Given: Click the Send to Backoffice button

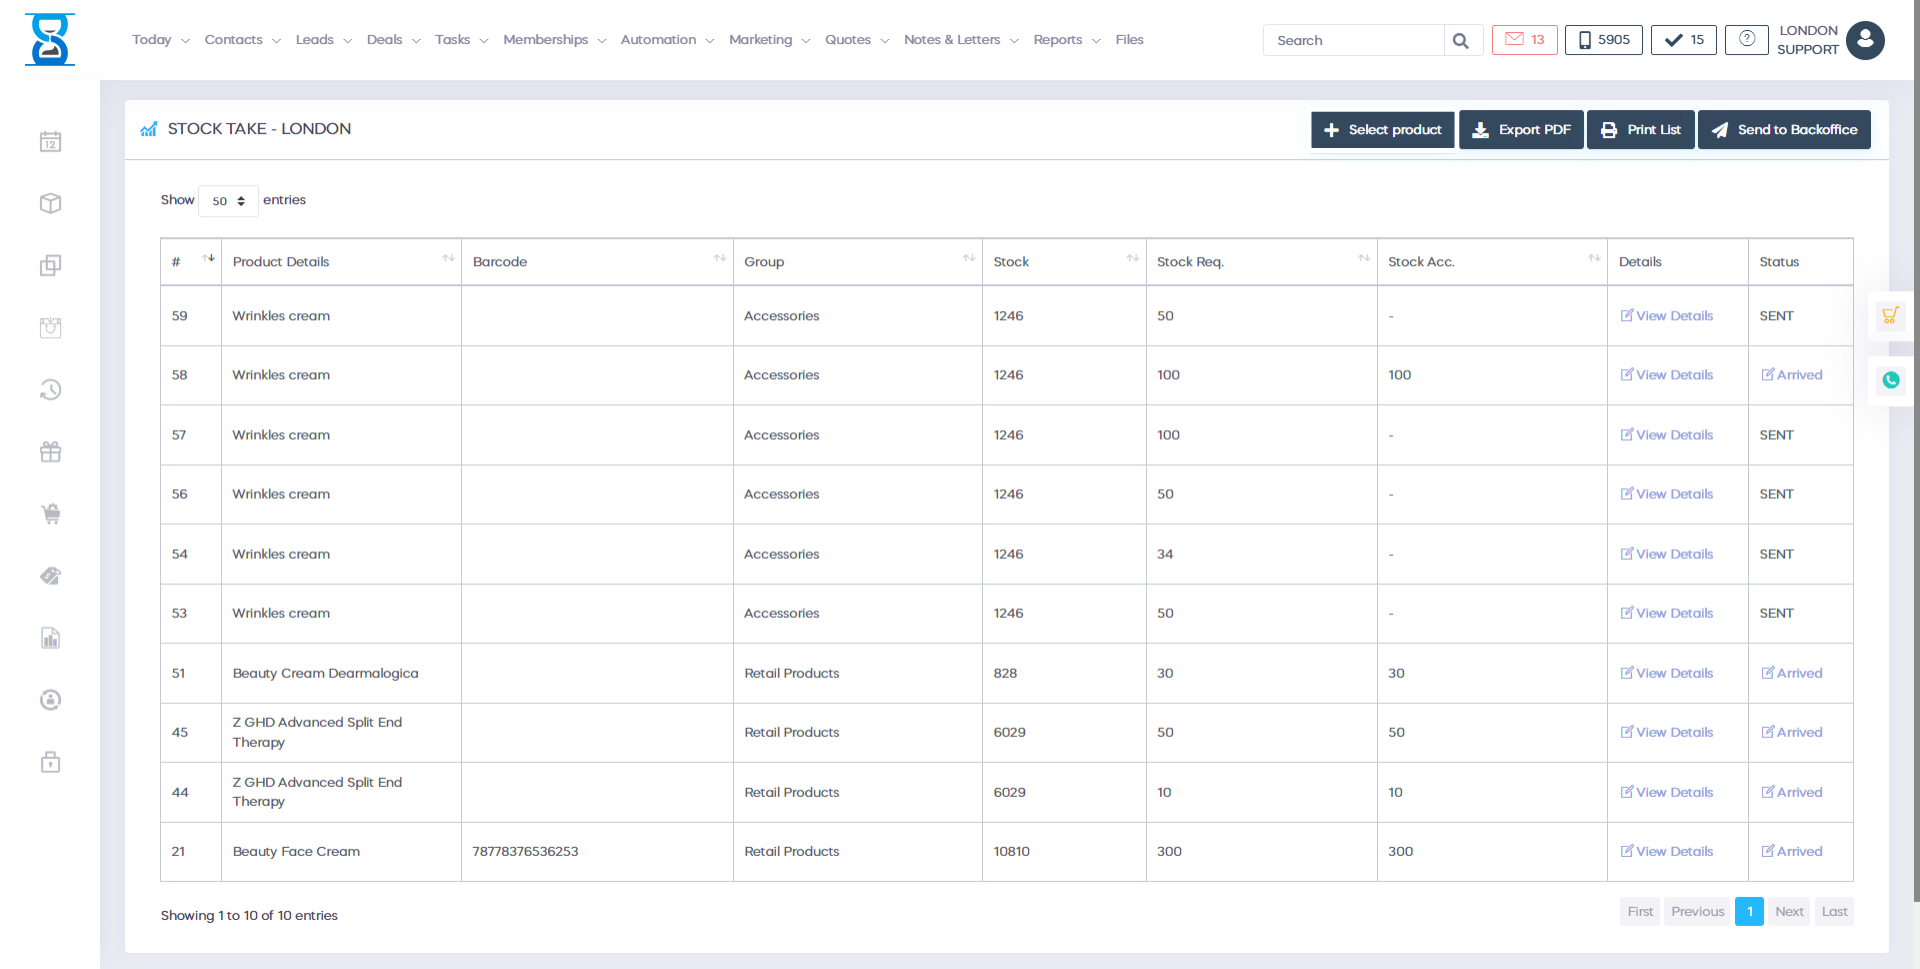Looking at the screenshot, I should tap(1783, 130).
